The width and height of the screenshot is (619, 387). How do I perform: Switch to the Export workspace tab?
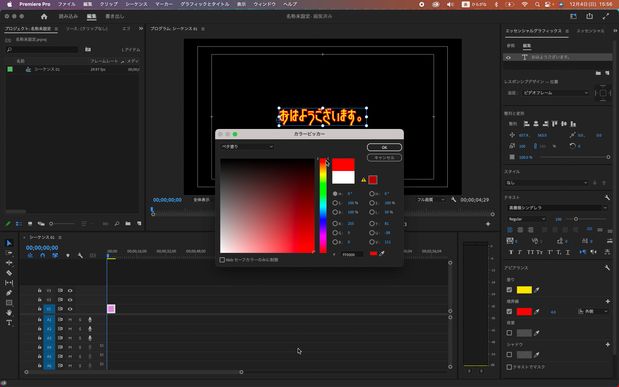(x=114, y=16)
